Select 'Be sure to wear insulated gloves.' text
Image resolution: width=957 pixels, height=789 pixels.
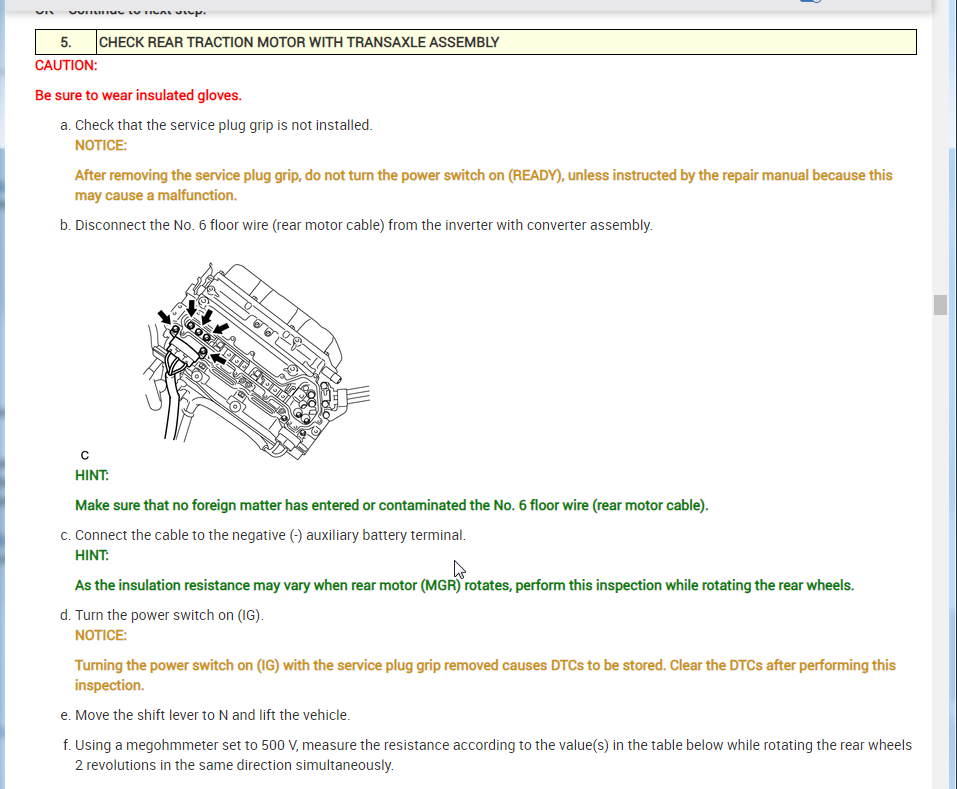[138, 95]
